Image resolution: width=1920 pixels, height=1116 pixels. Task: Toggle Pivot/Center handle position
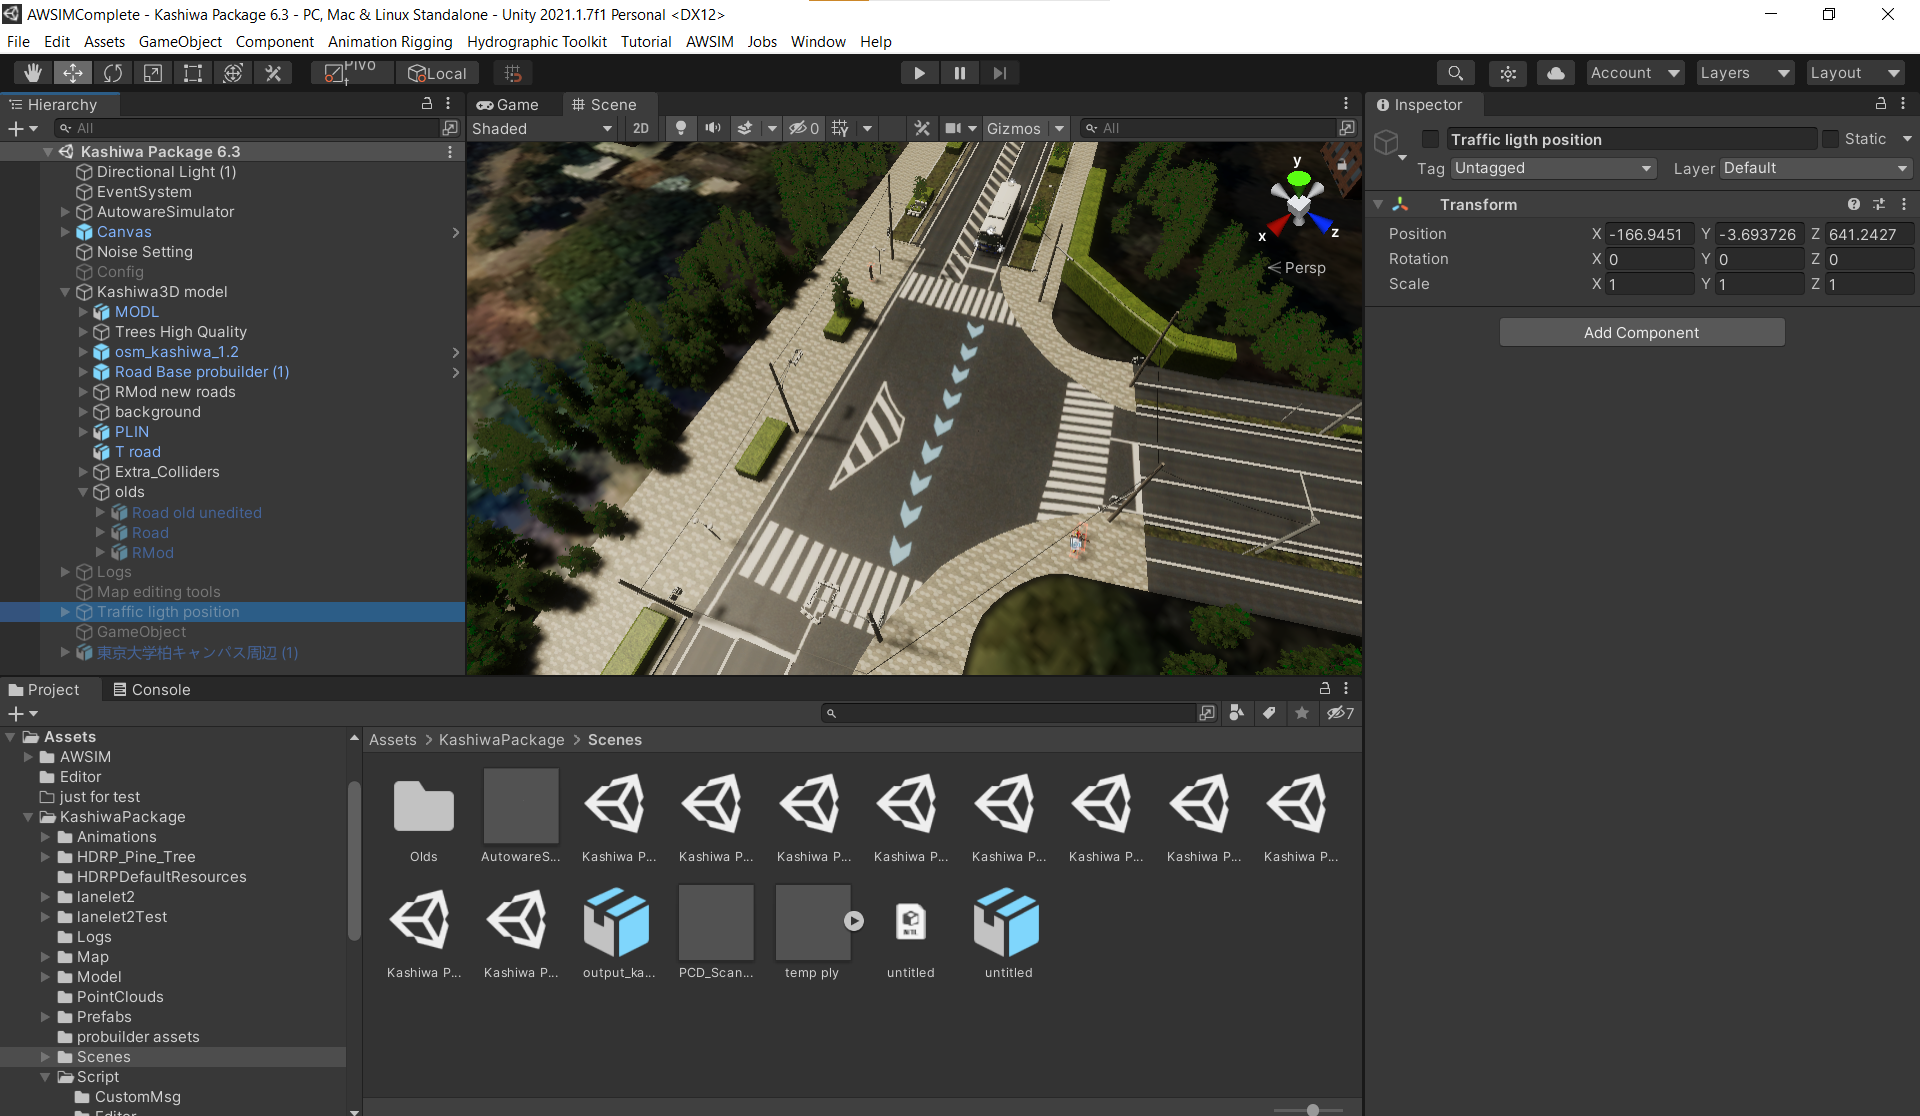pos(351,73)
